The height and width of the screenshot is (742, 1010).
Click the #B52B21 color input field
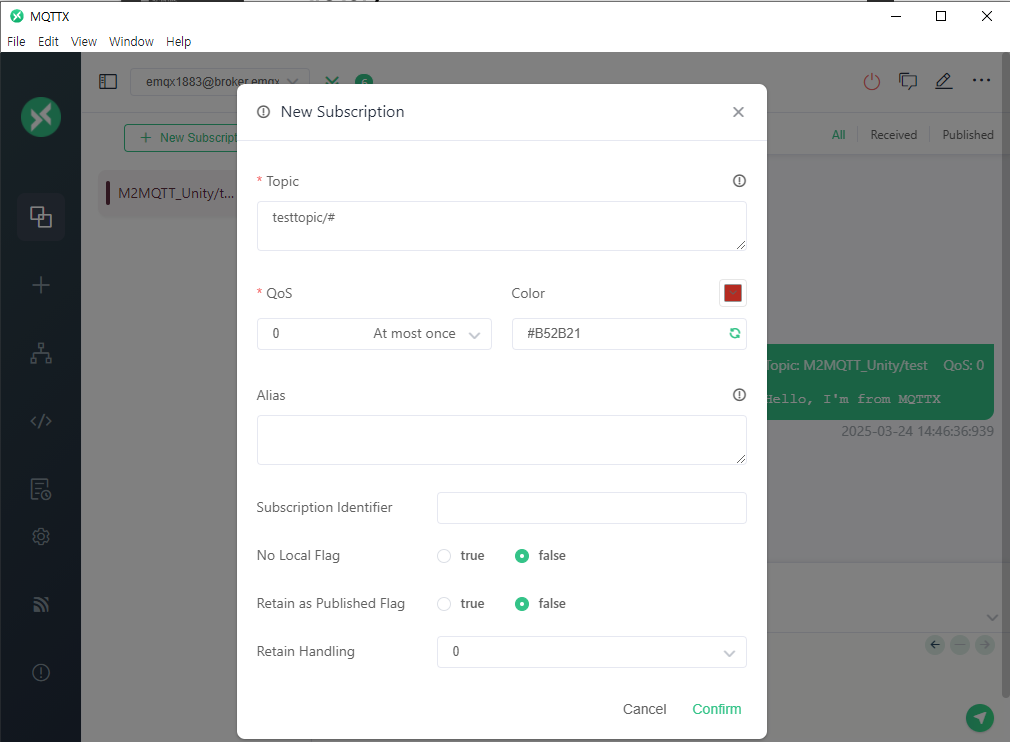tap(629, 334)
